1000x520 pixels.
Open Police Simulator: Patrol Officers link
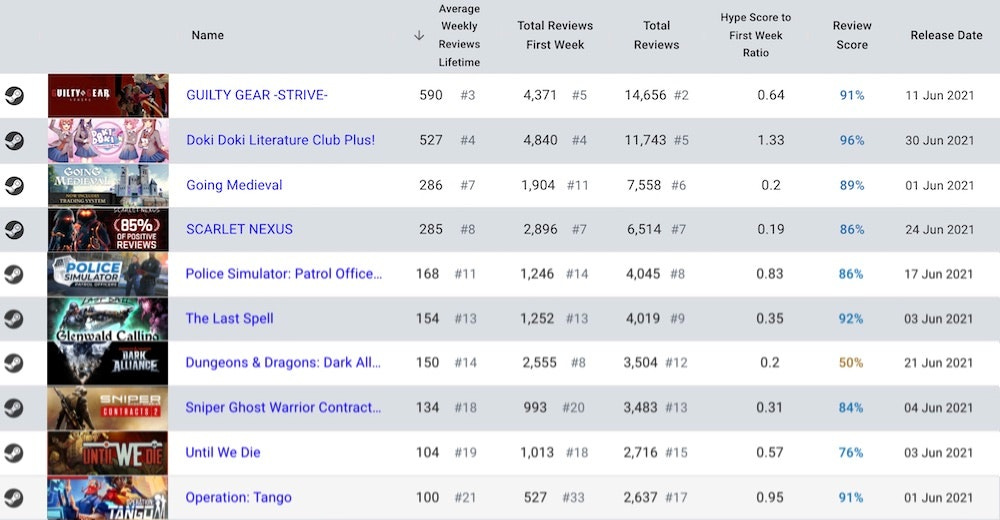point(284,274)
